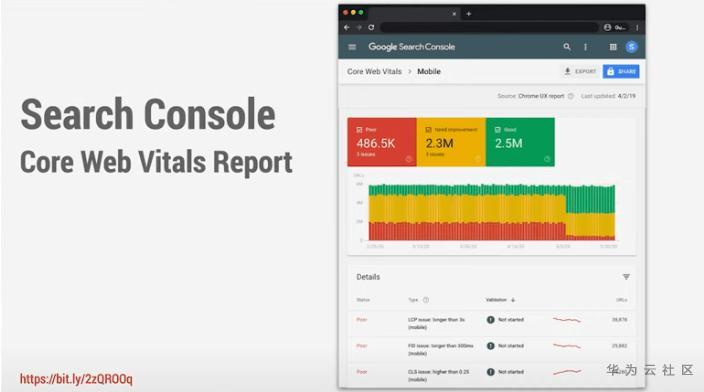Screen dimensions: 704x392
Task: Click the browser address bar
Action: click(x=489, y=27)
